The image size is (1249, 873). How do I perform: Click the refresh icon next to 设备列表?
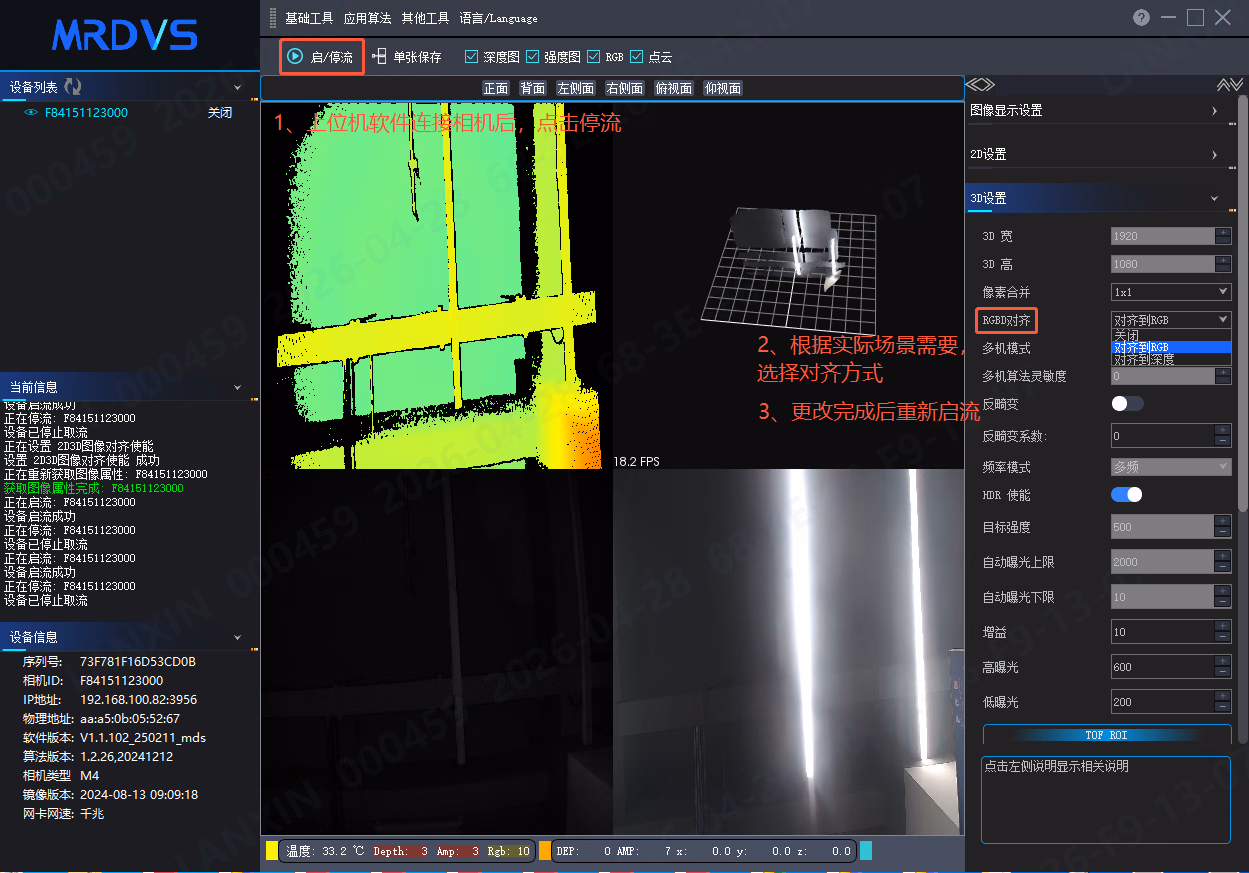(x=73, y=87)
